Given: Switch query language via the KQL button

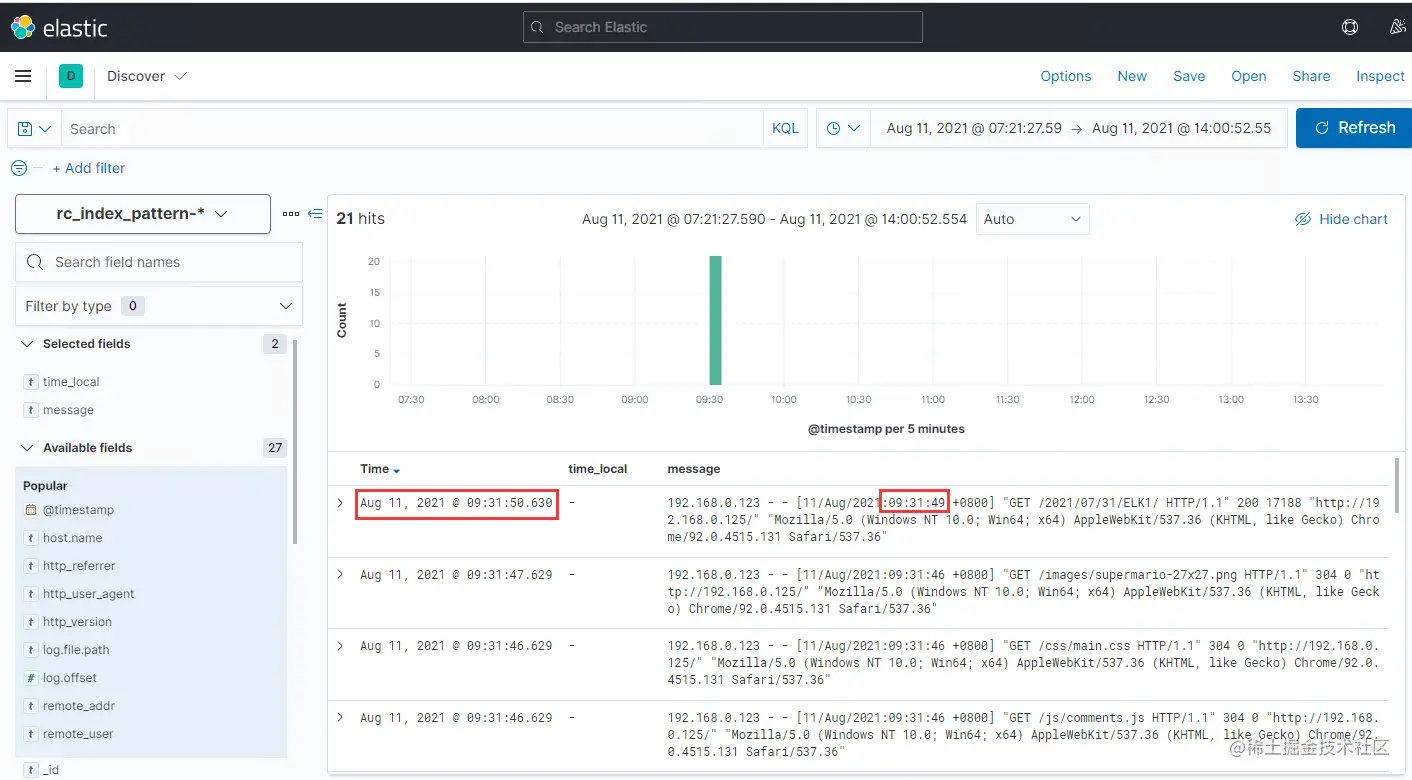Looking at the screenshot, I should (x=785, y=128).
